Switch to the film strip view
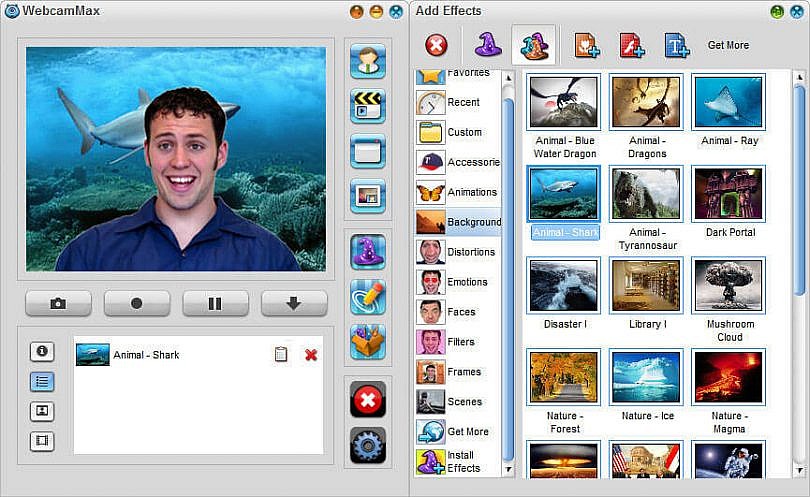The height and width of the screenshot is (497, 810). tap(42, 441)
